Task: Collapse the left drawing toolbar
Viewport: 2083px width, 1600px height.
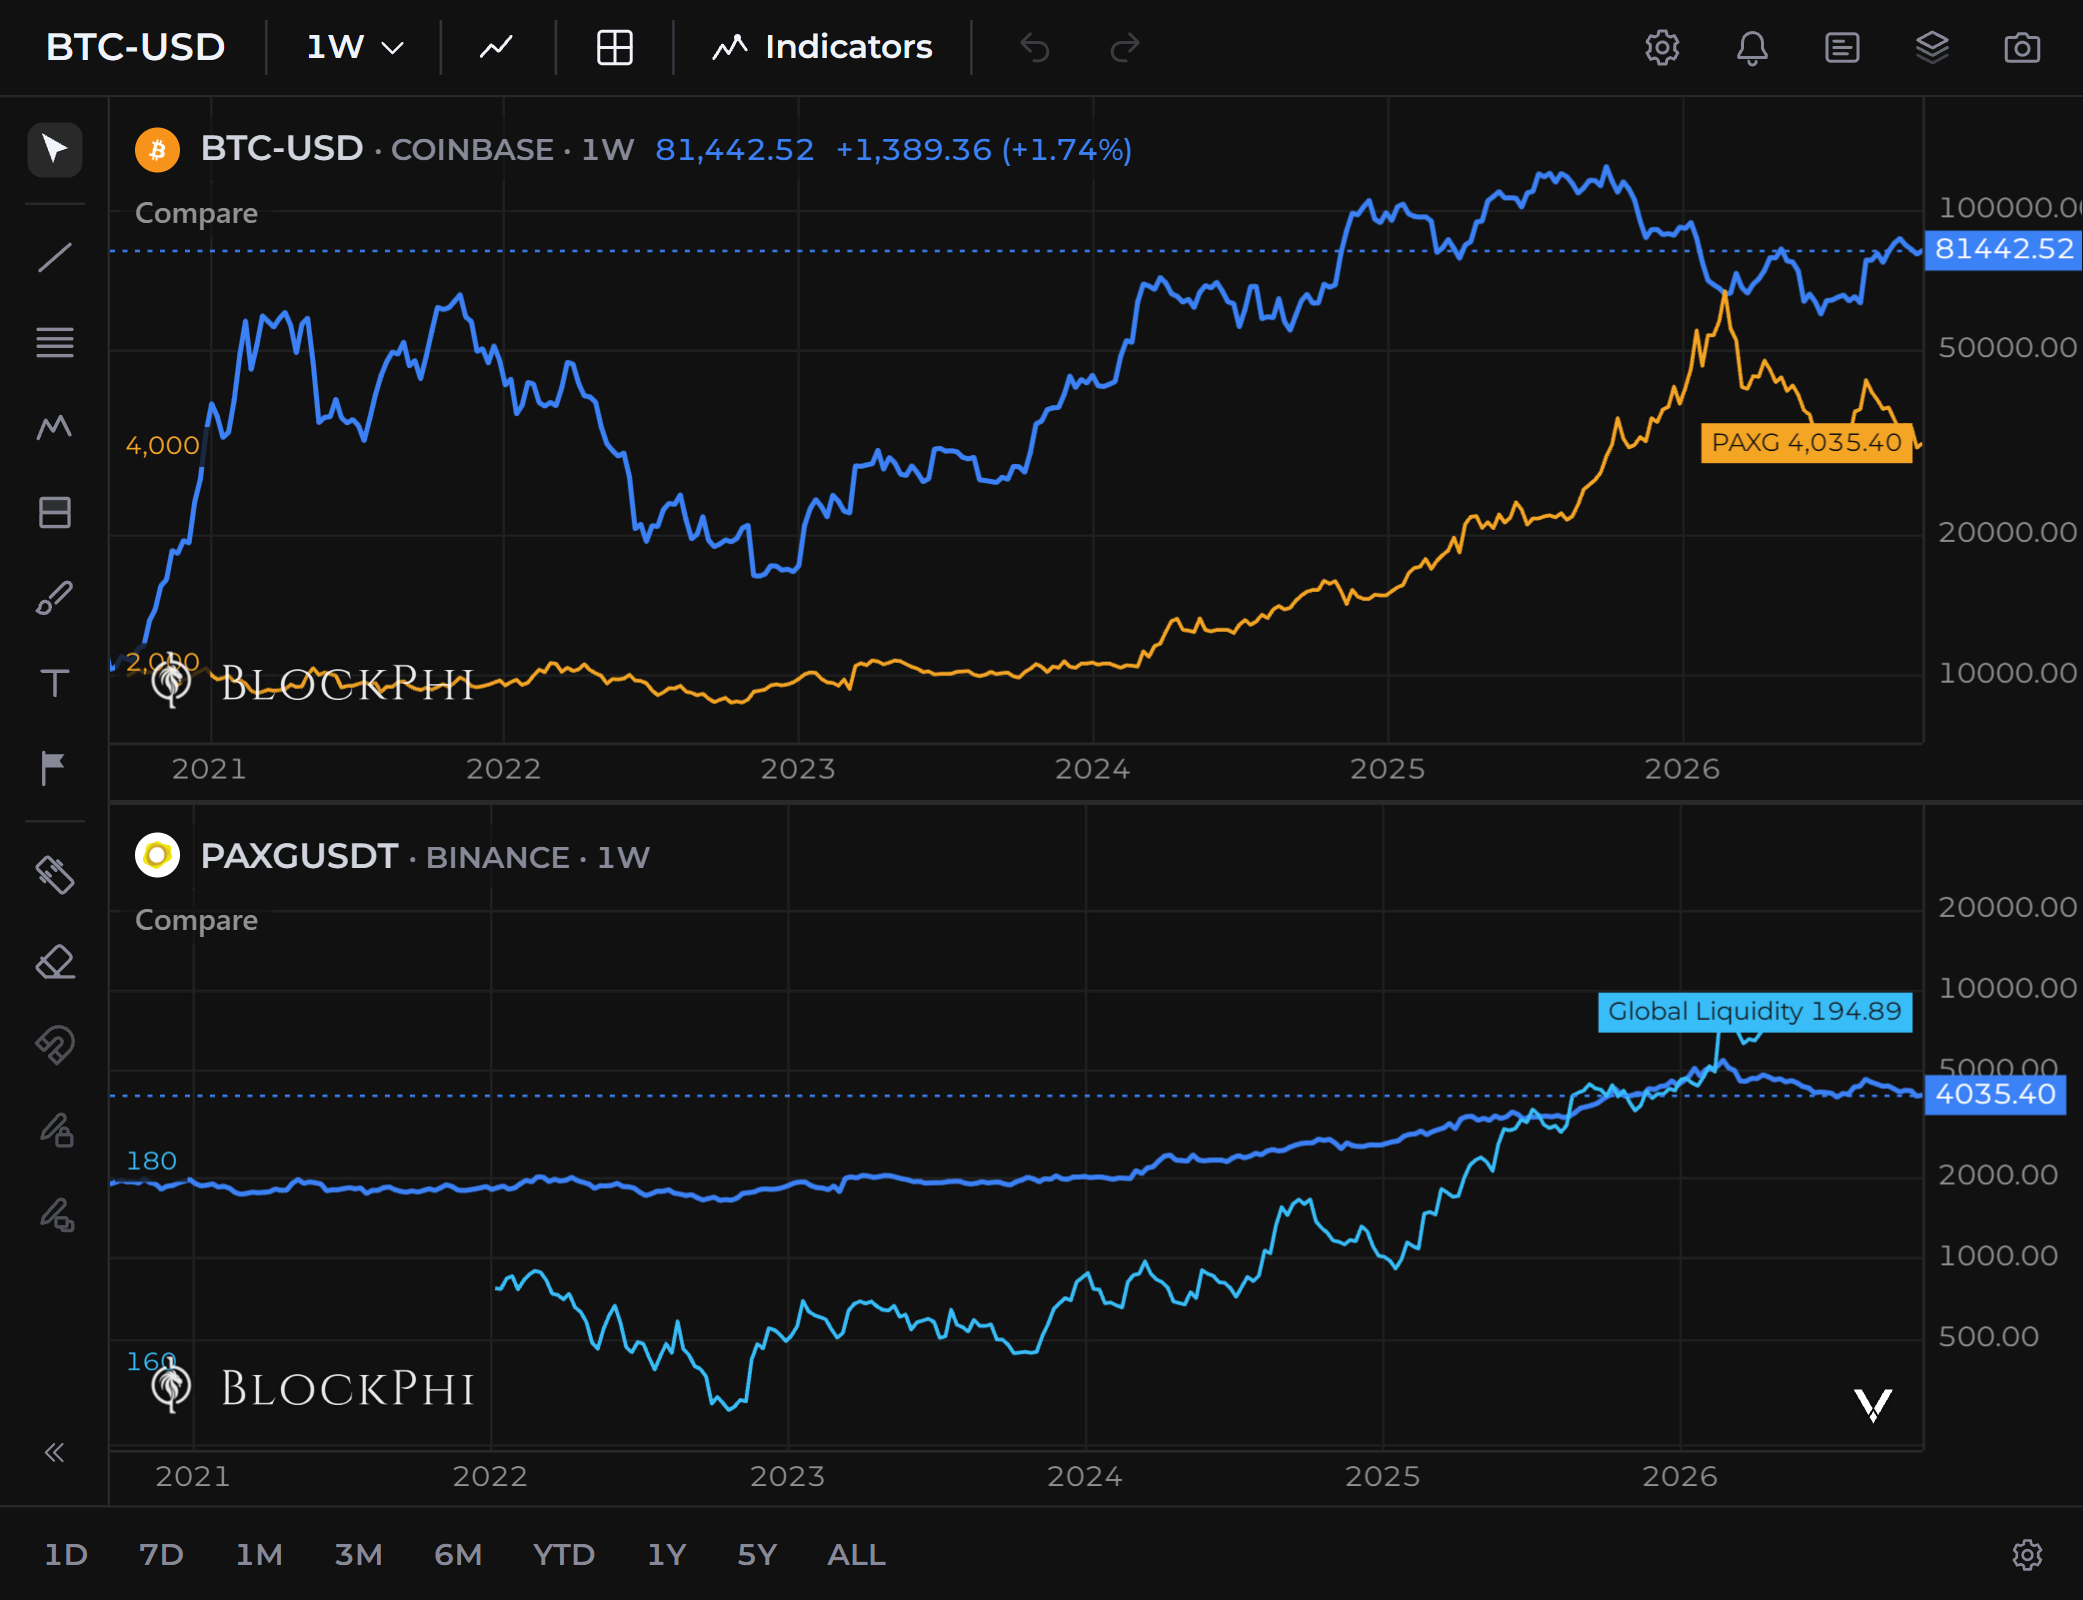Action: [55, 1452]
